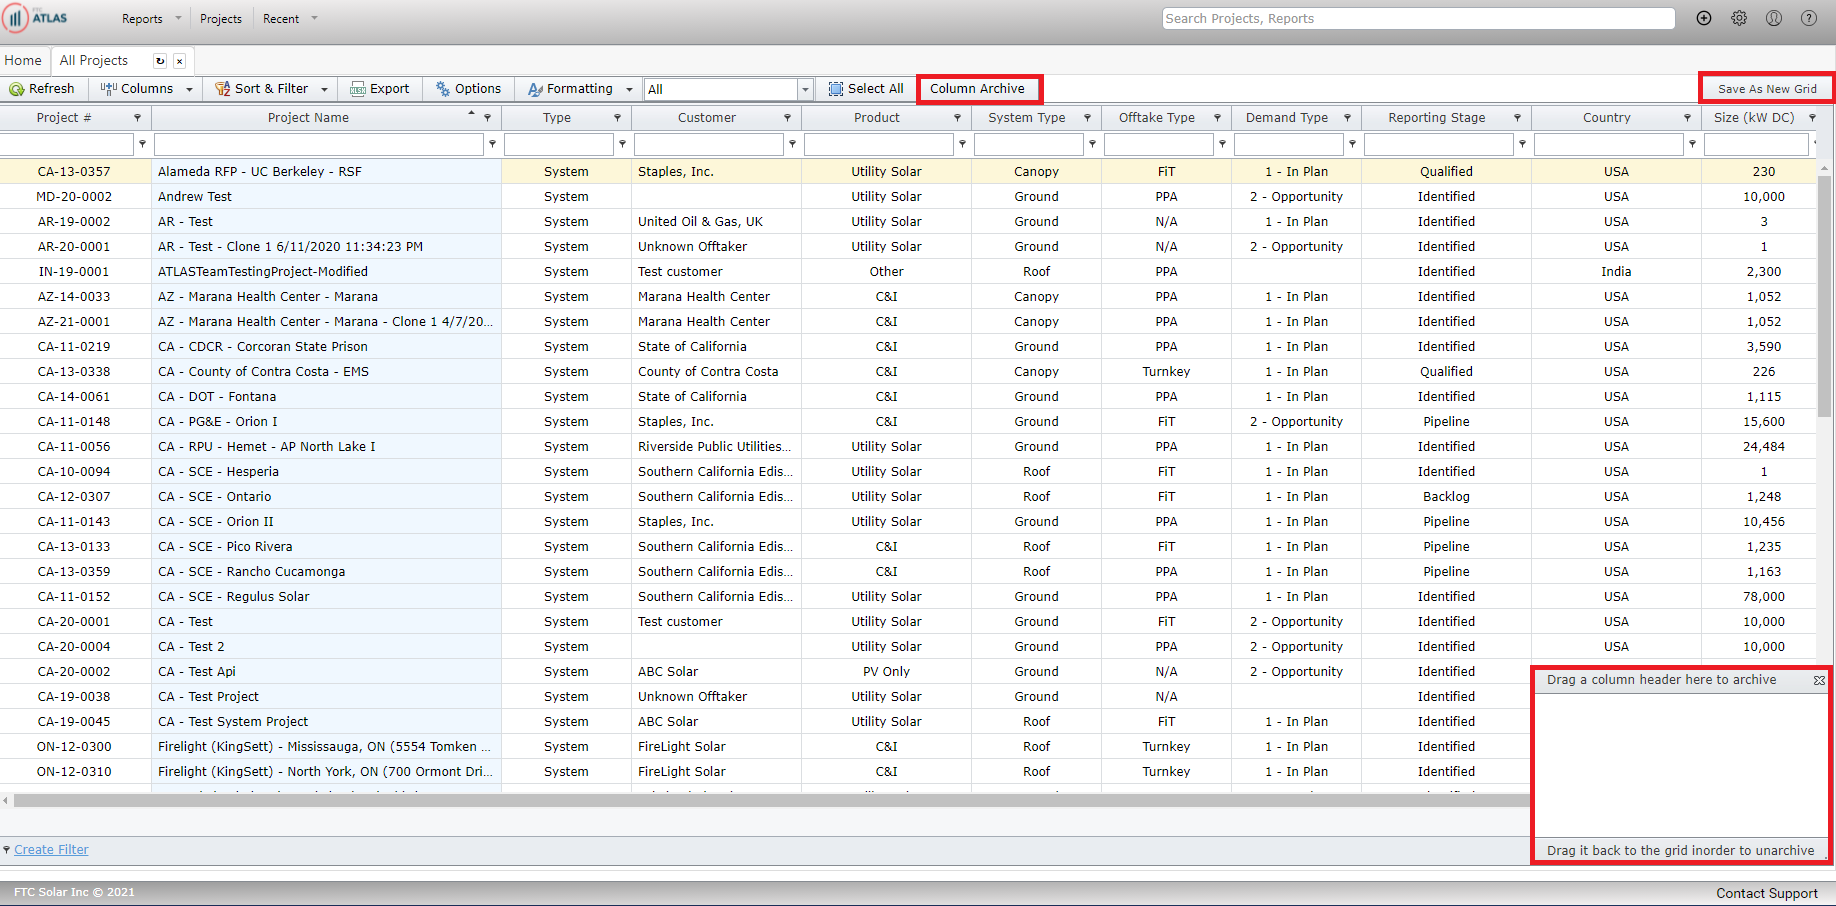Click the funnel beside the System Type filter box

point(1092,144)
